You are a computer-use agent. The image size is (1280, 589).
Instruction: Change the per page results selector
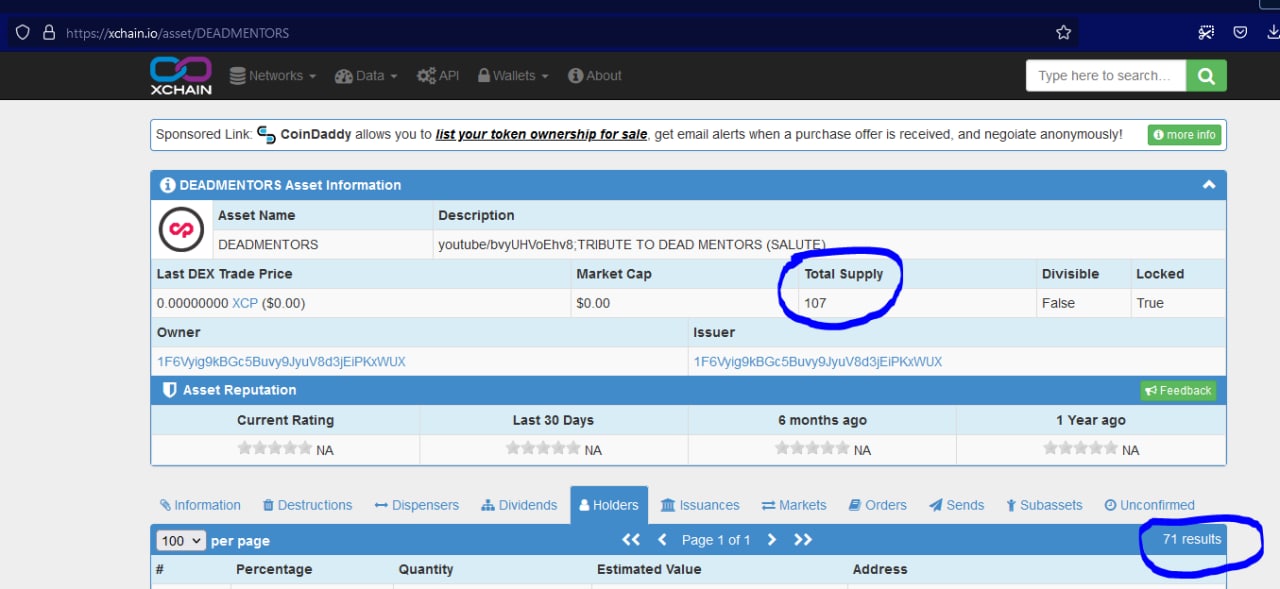[181, 541]
